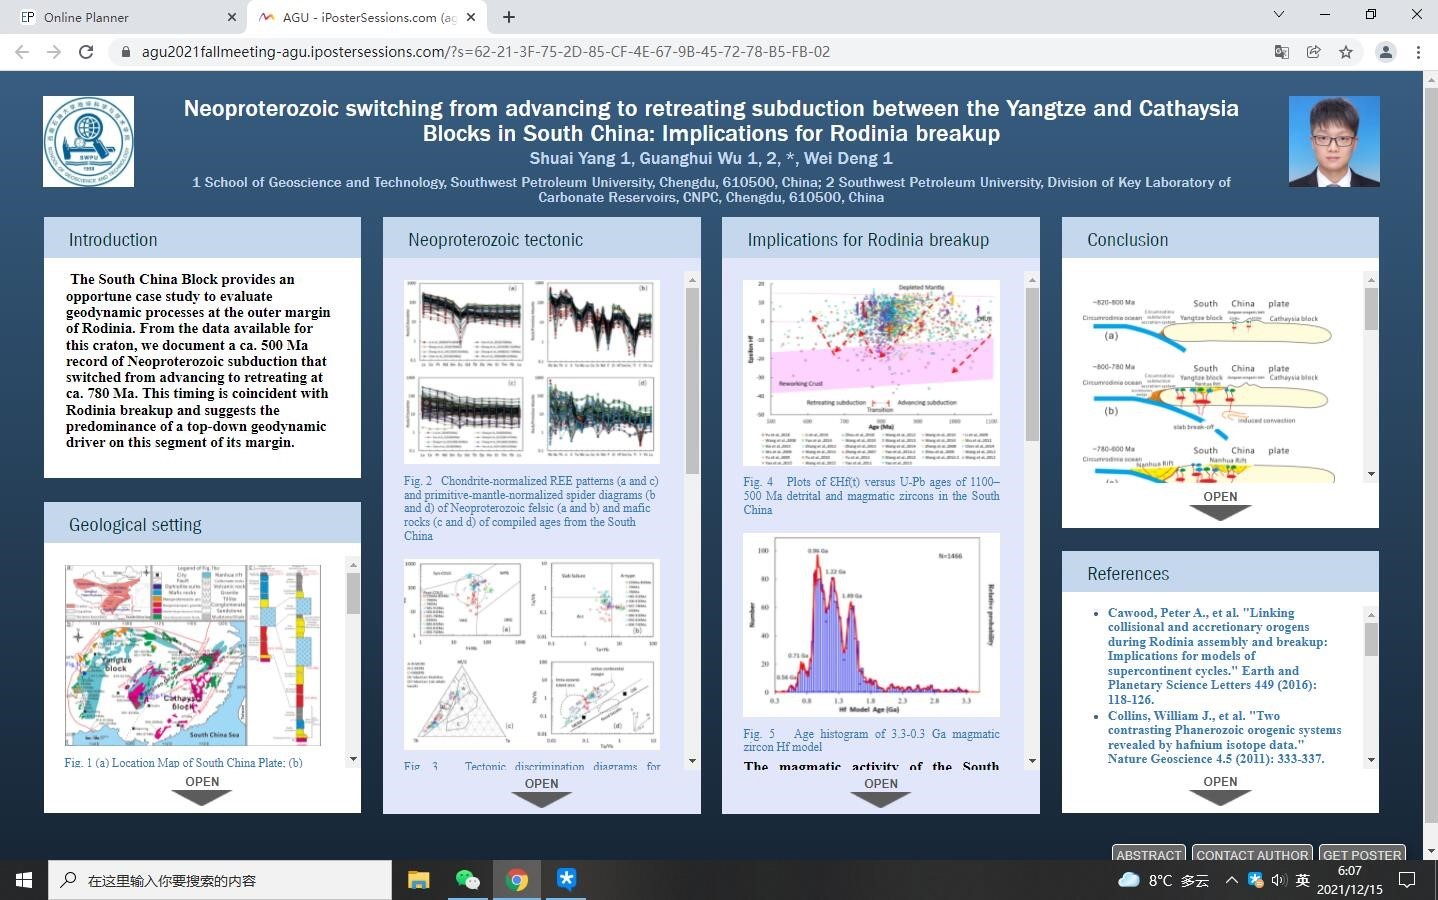1438x900 pixels.
Task: Click the ABSTRACT button
Action: click(x=1148, y=855)
